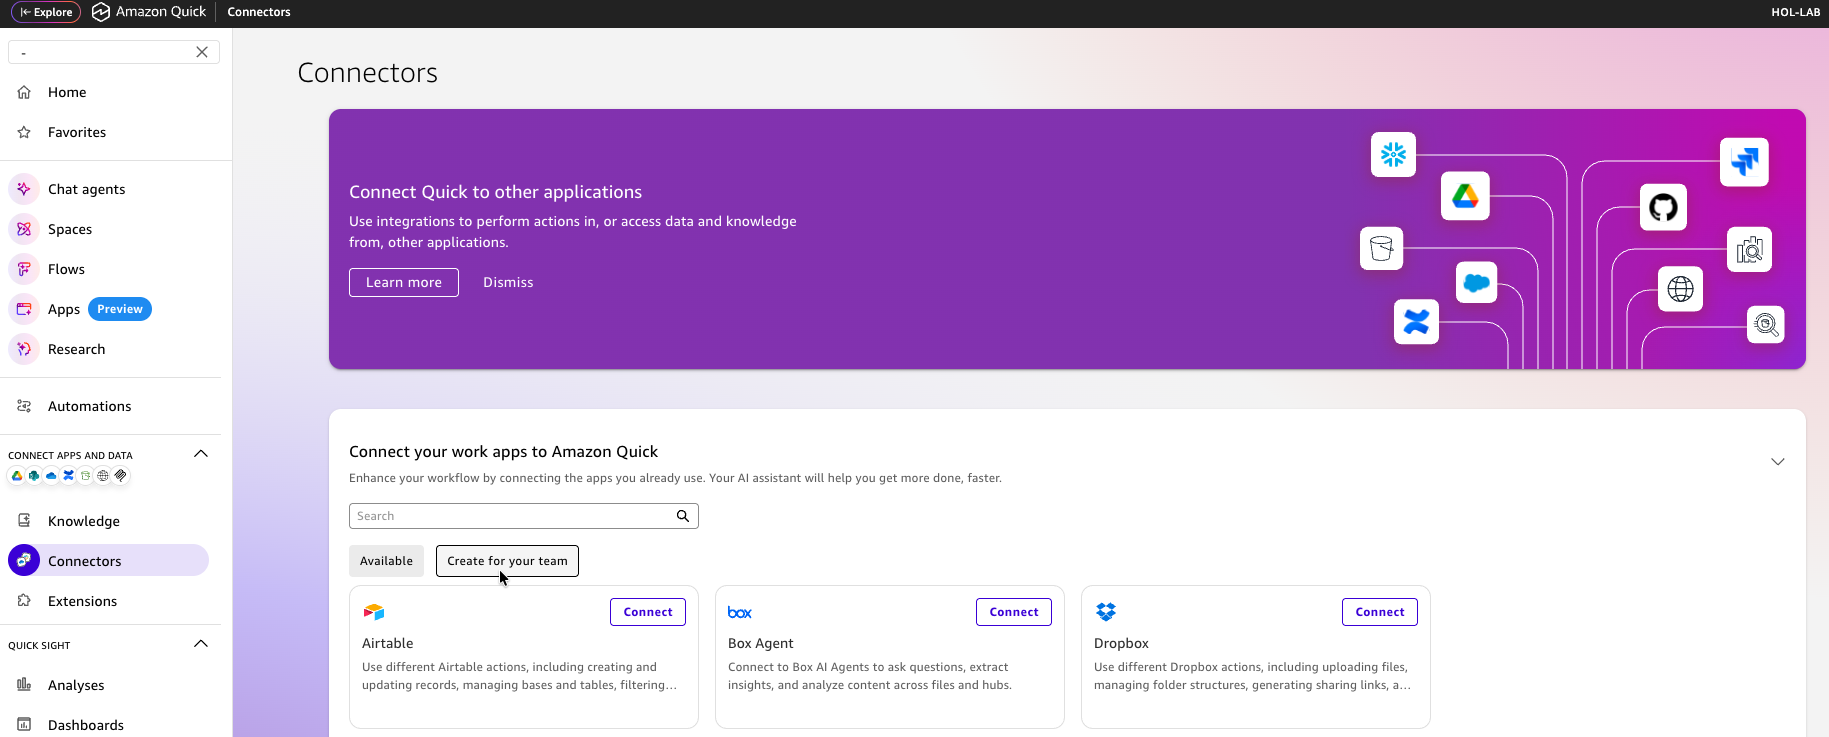Go to Spaces
Viewport: 1829px width, 737px height.
pyautogui.click(x=70, y=229)
